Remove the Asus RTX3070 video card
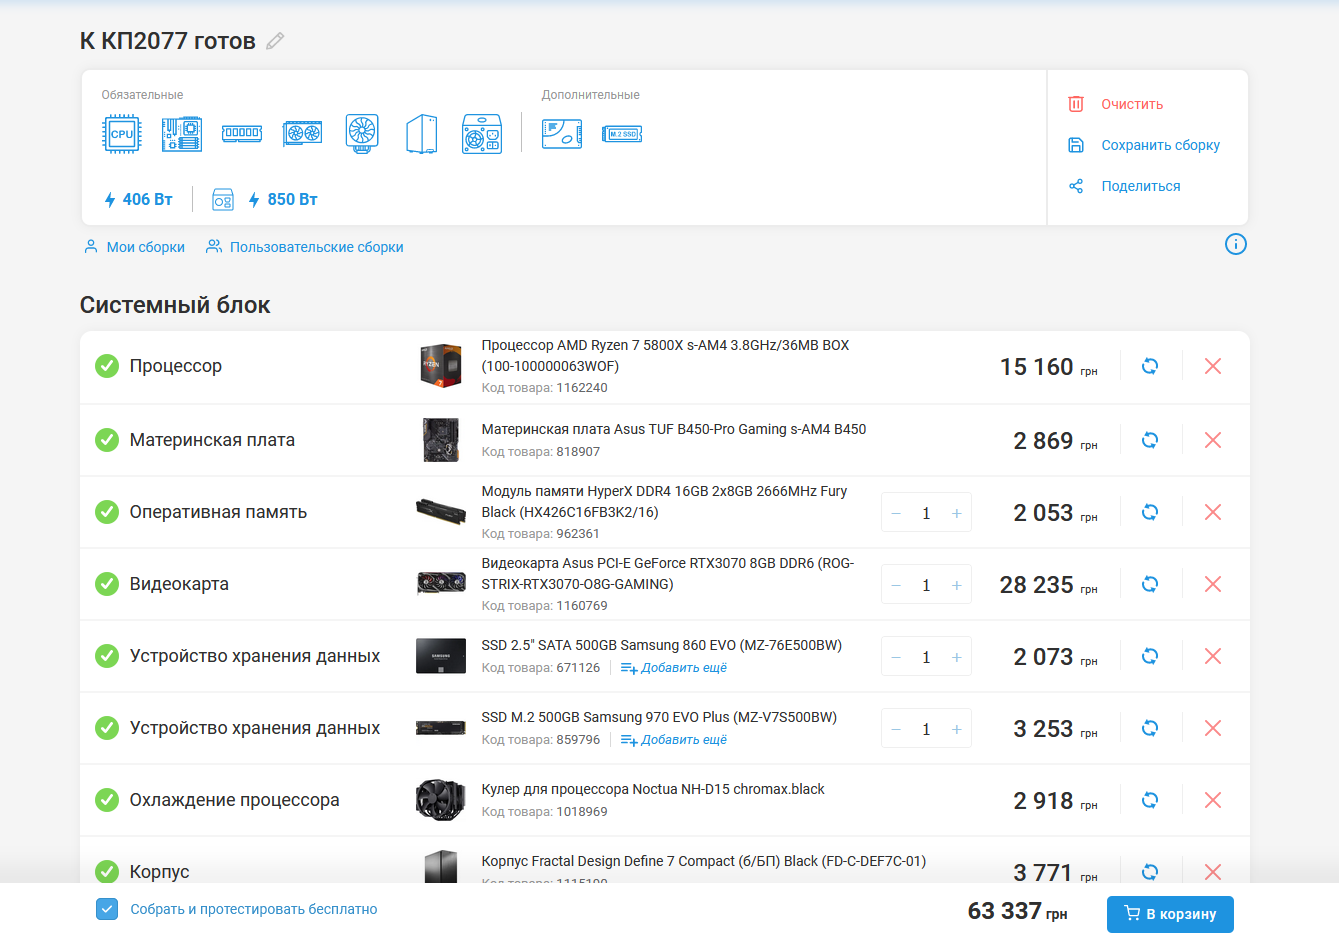The height and width of the screenshot is (937, 1339). (x=1213, y=584)
